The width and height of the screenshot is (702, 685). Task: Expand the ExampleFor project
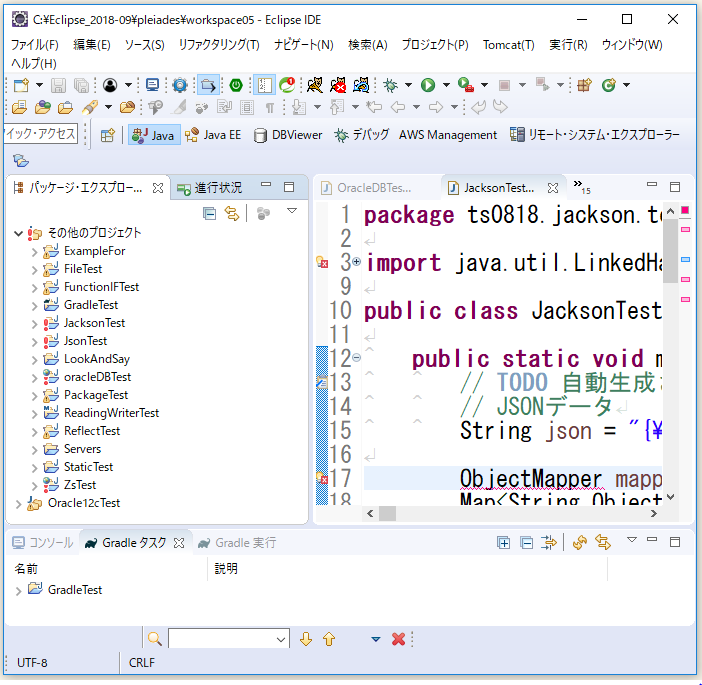click(x=34, y=252)
